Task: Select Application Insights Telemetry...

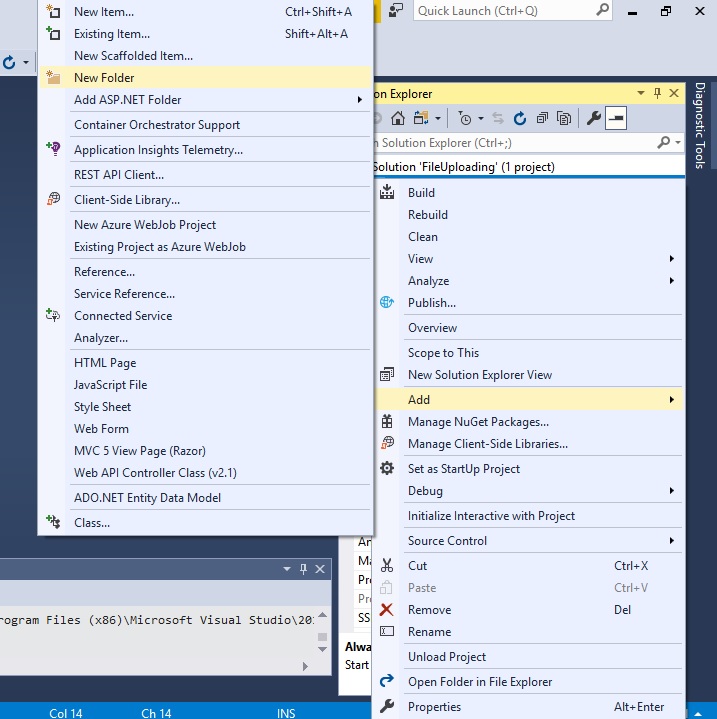Action: [205, 150]
